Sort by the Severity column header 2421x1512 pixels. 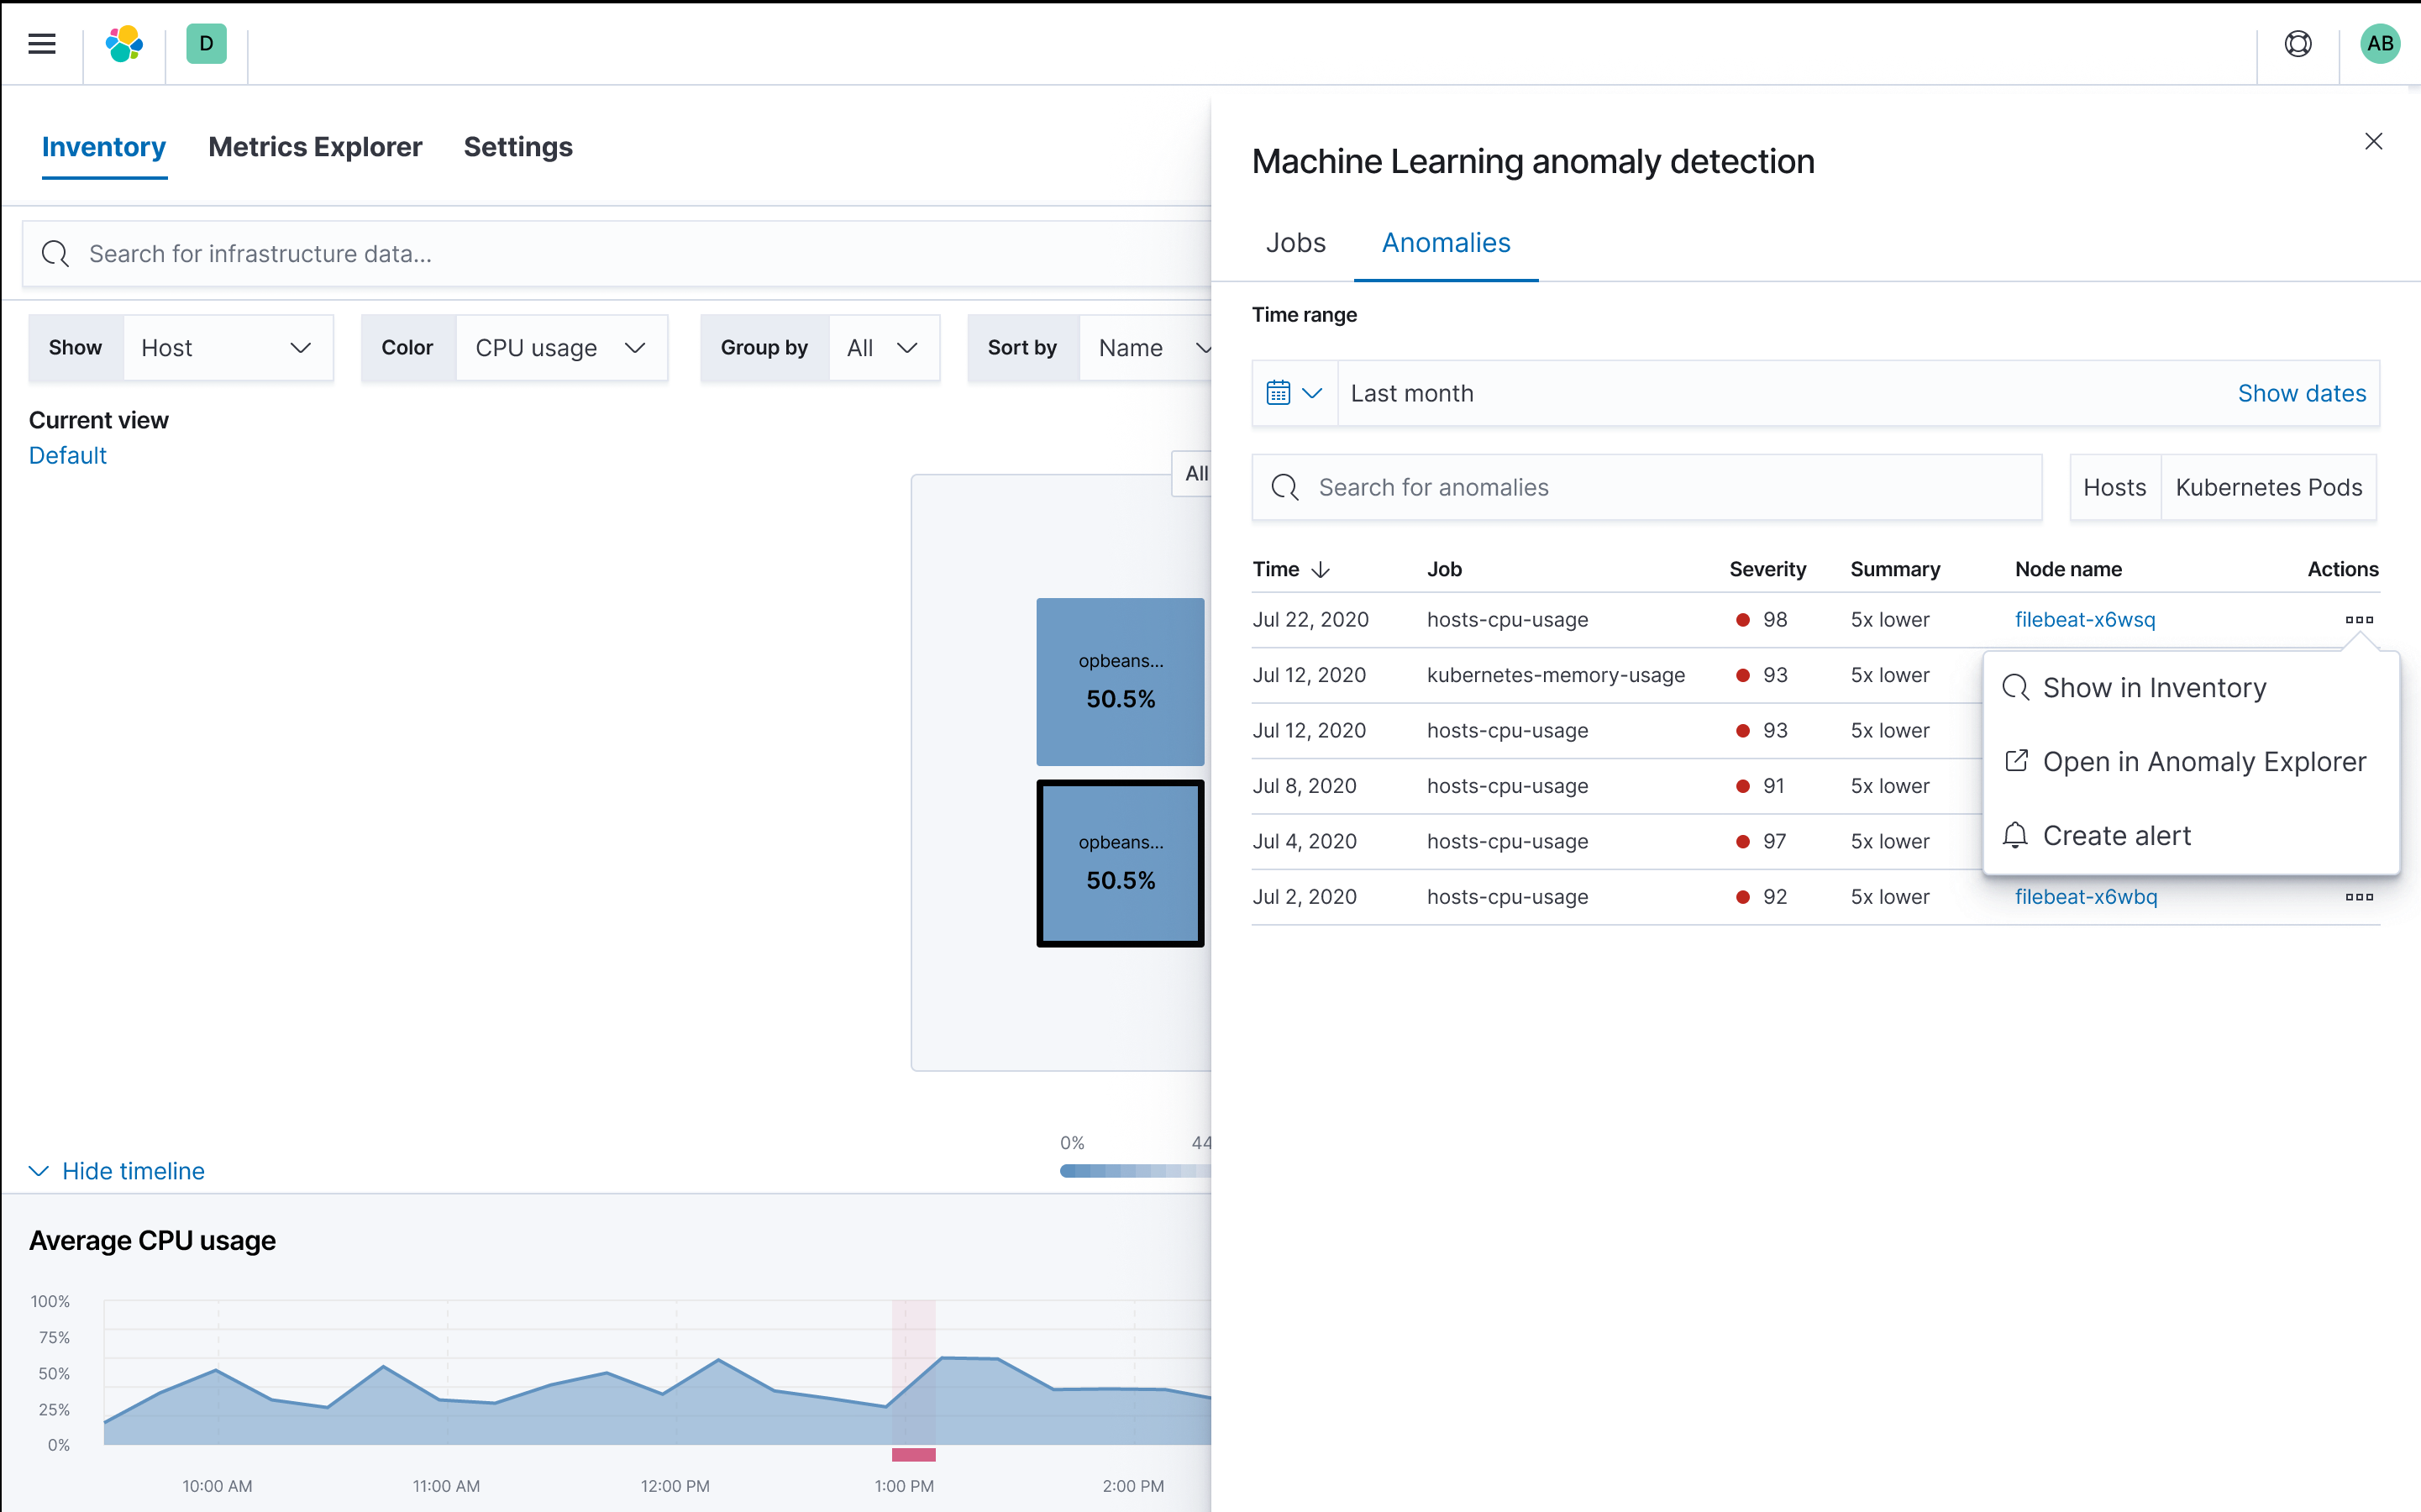coord(1767,569)
